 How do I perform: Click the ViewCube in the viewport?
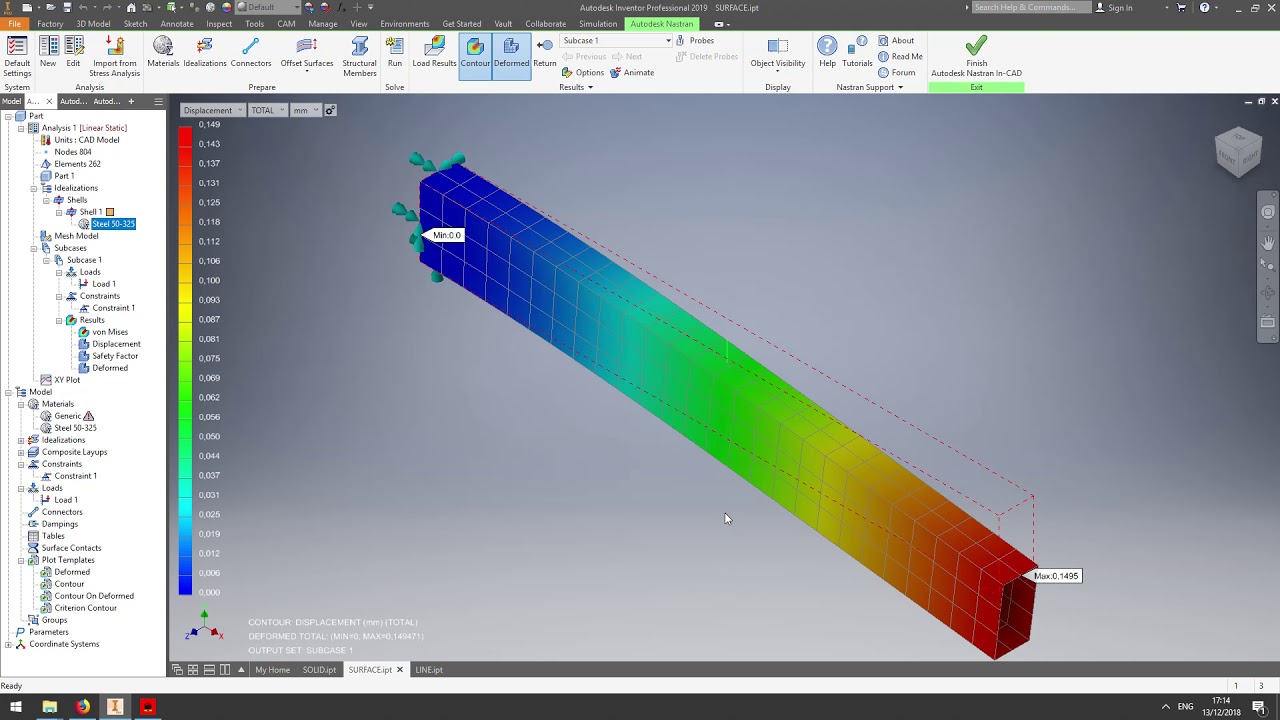click(x=1238, y=152)
